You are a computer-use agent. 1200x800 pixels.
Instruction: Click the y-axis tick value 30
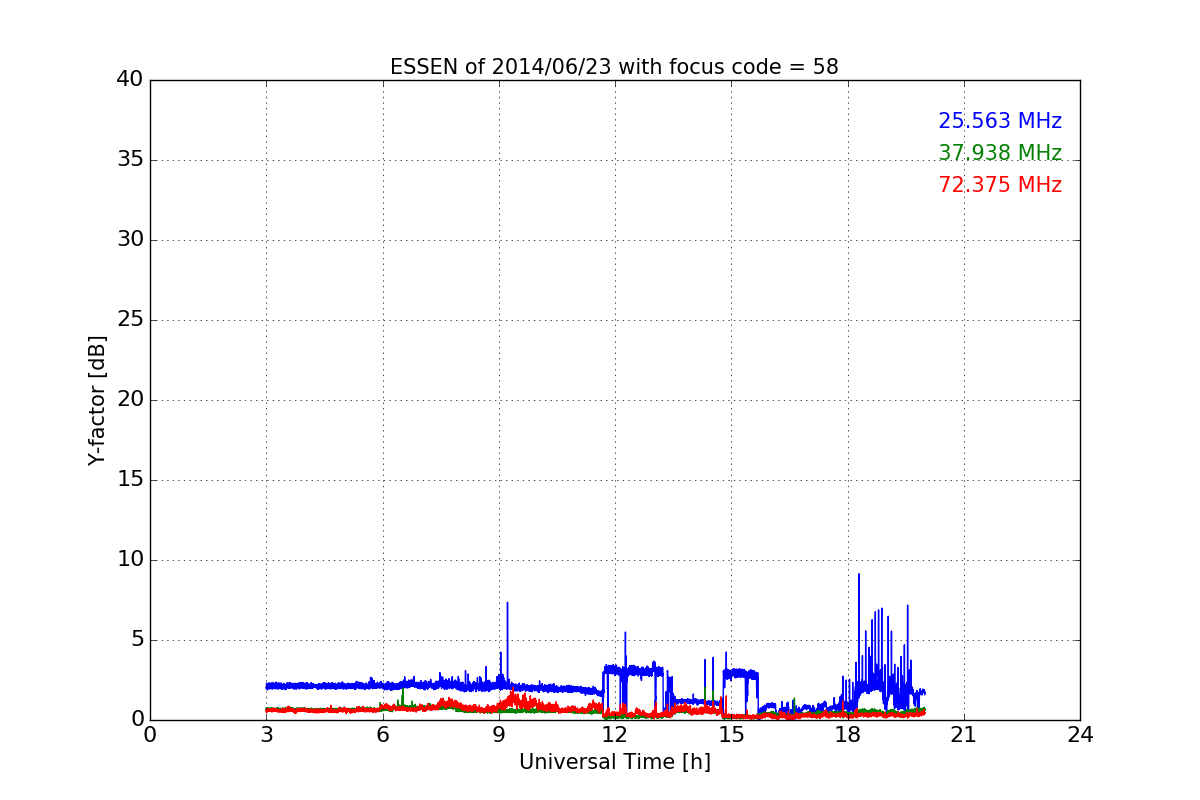click(x=129, y=240)
